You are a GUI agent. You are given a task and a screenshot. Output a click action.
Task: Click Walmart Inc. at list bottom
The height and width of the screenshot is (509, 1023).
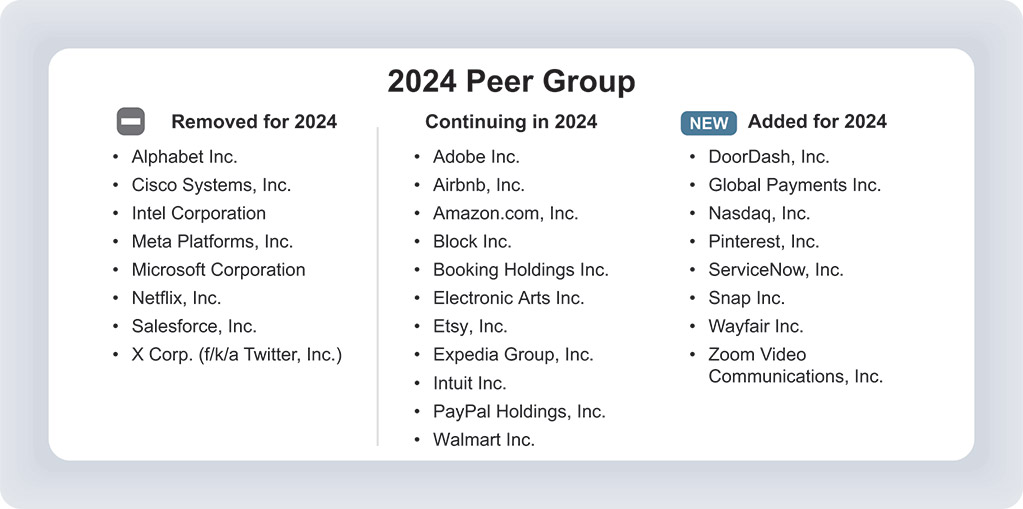[484, 440]
